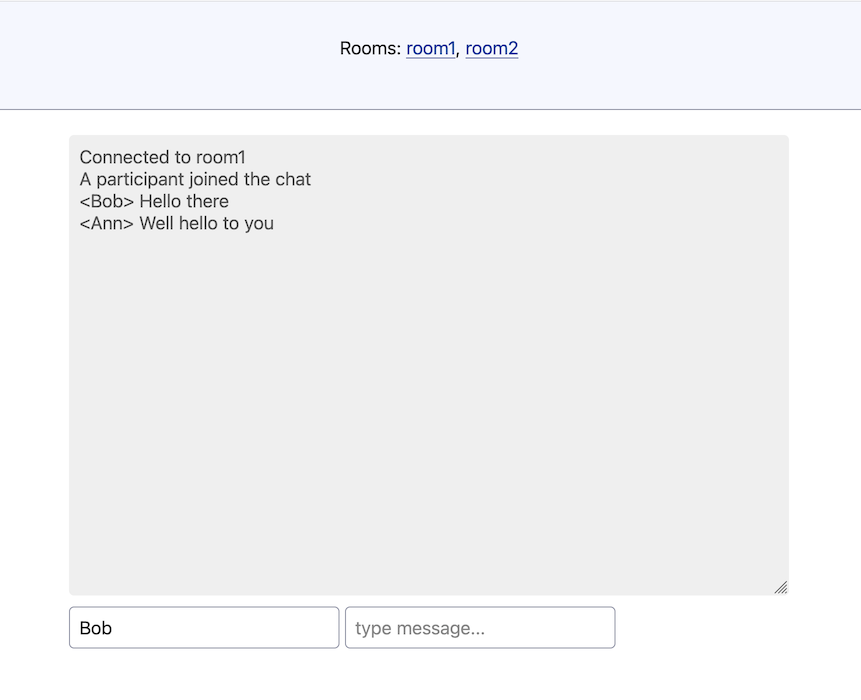Switch to room2 chat room
This screenshot has width=861, height=700.
(x=491, y=48)
